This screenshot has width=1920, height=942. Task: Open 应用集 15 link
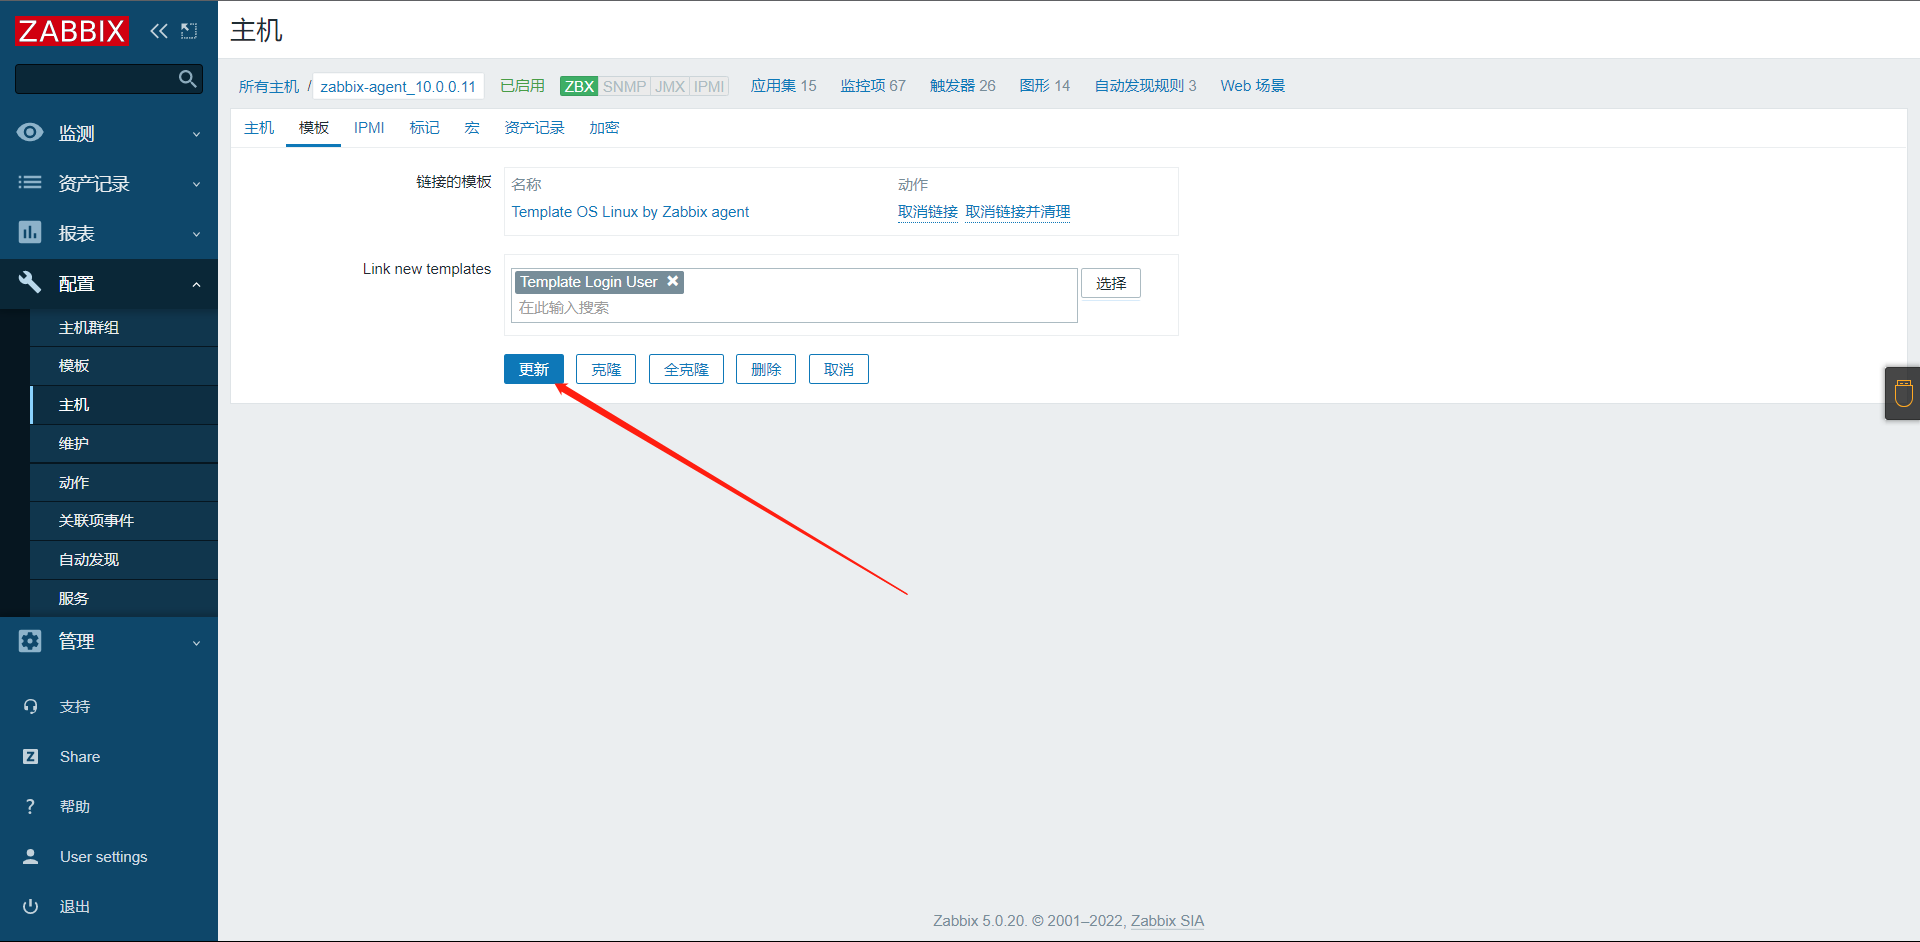783,86
